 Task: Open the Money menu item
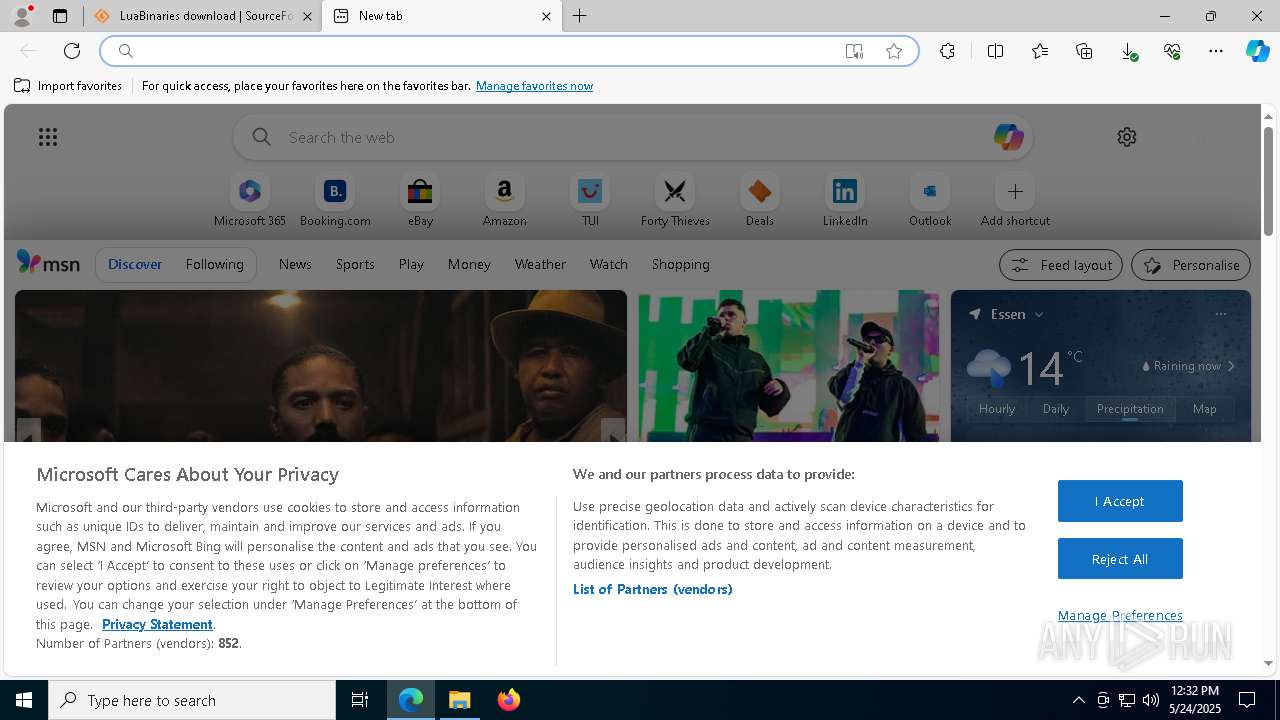click(x=469, y=264)
